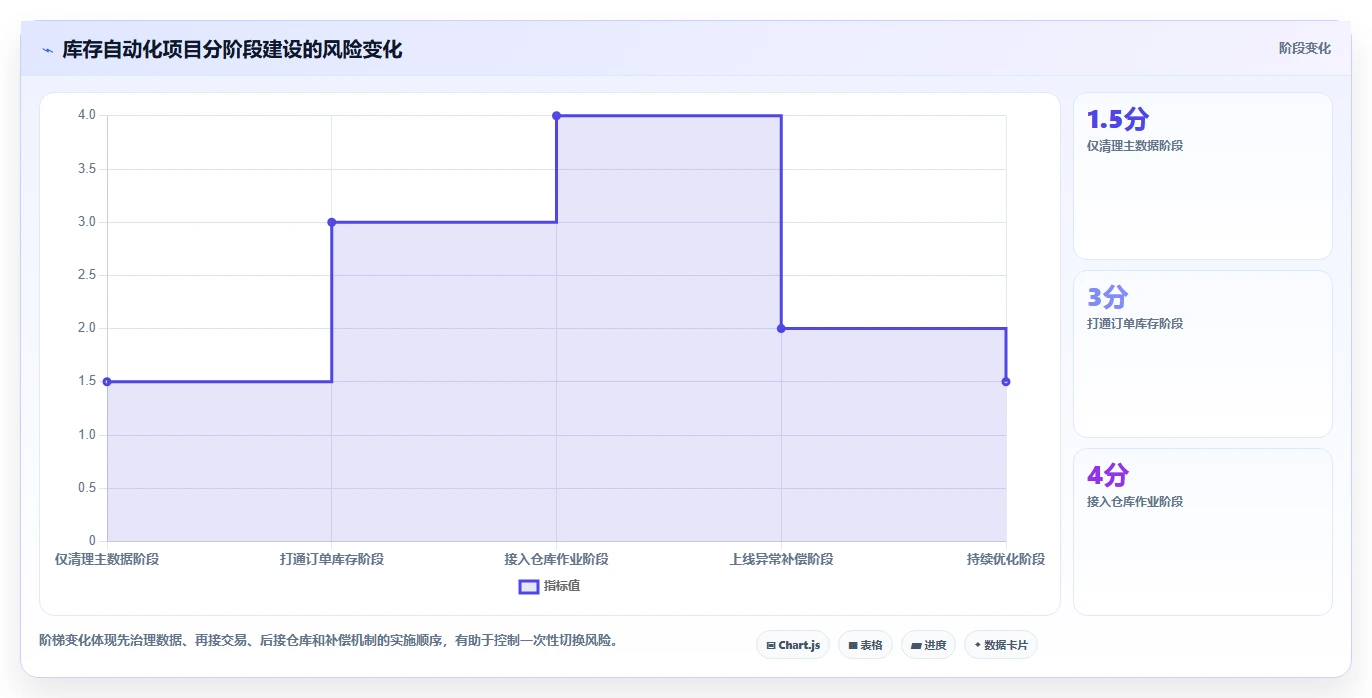Screen dimensions: 1372x698
Task: Select the data point for 持续优化阶段
Action: pyautogui.click(x=1006, y=381)
